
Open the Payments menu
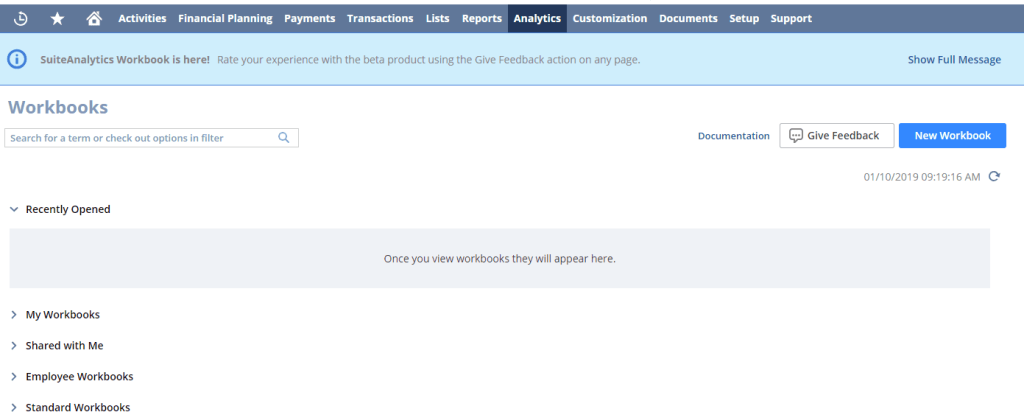(x=310, y=19)
